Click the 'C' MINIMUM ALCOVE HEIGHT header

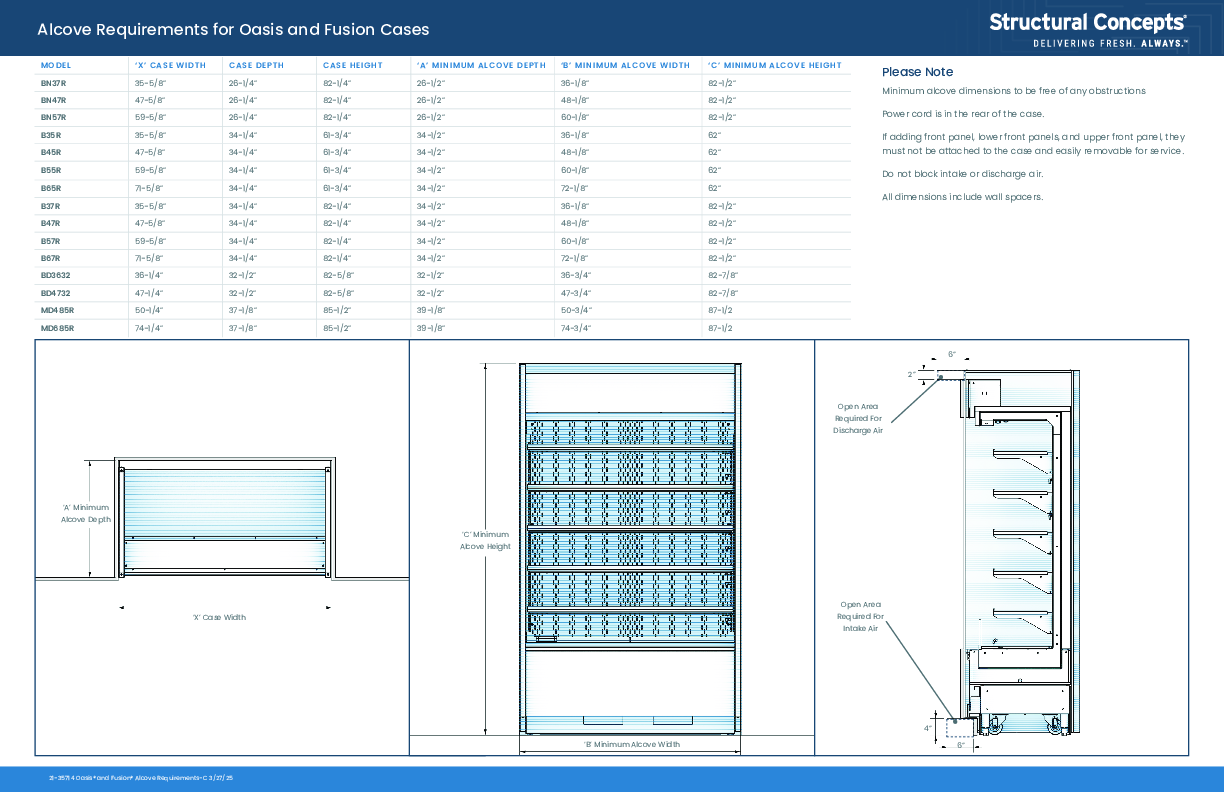coord(775,65)
